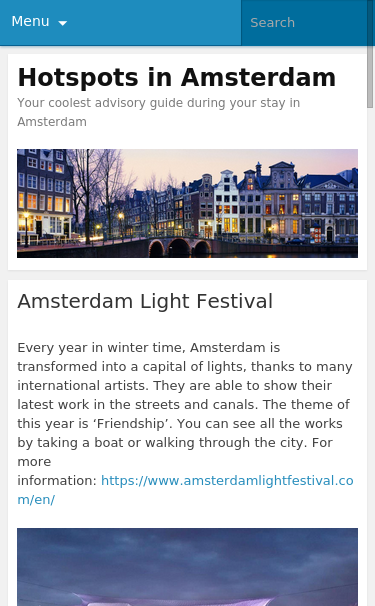Click the word 'Friendship' in the article
Image resolution: width=375 pixels, height=606 pixels.
[131, 424]
